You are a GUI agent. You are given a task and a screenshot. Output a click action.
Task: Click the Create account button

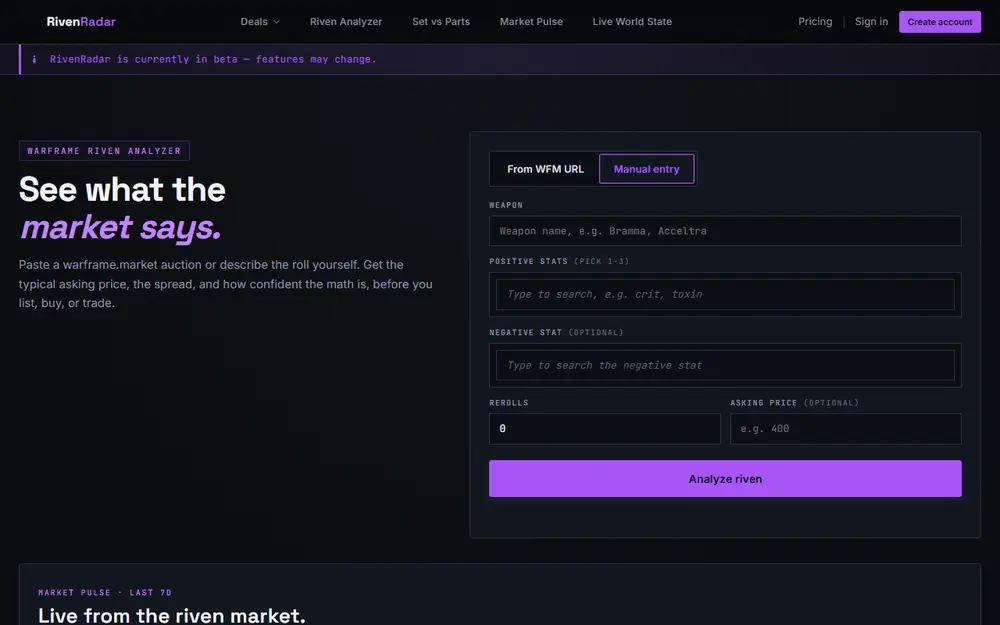pos(939,22)
